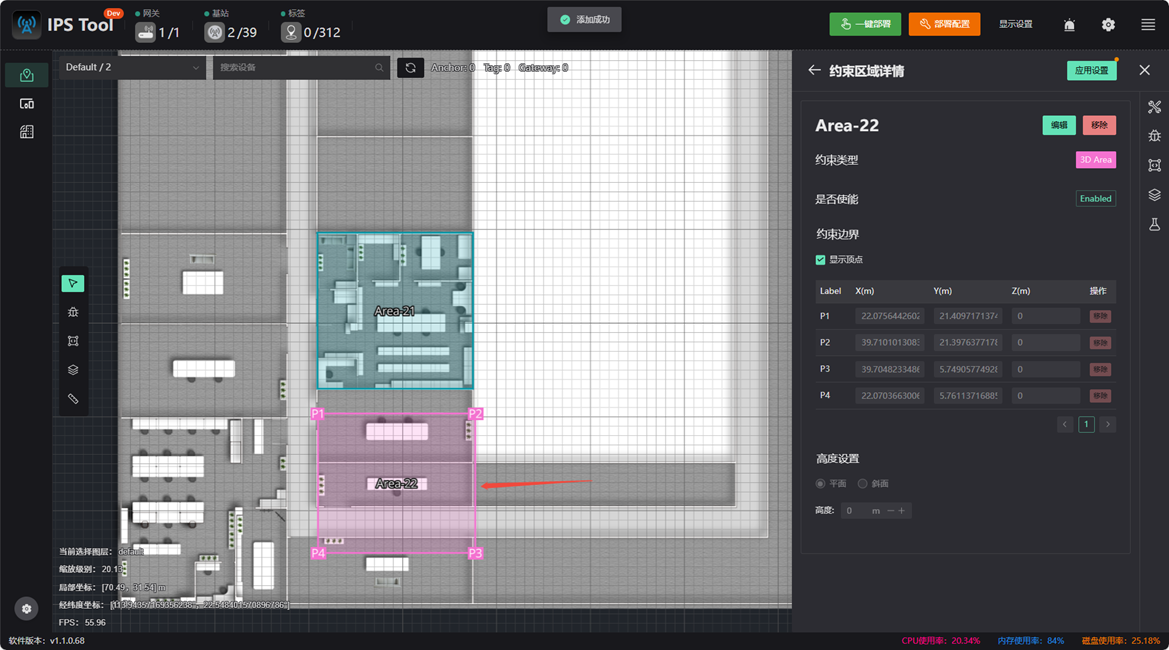Image resolution: width=1169 pixels, height=650 pixels.
Task: Select the flat plane height radio option
Action: [820, 484]
